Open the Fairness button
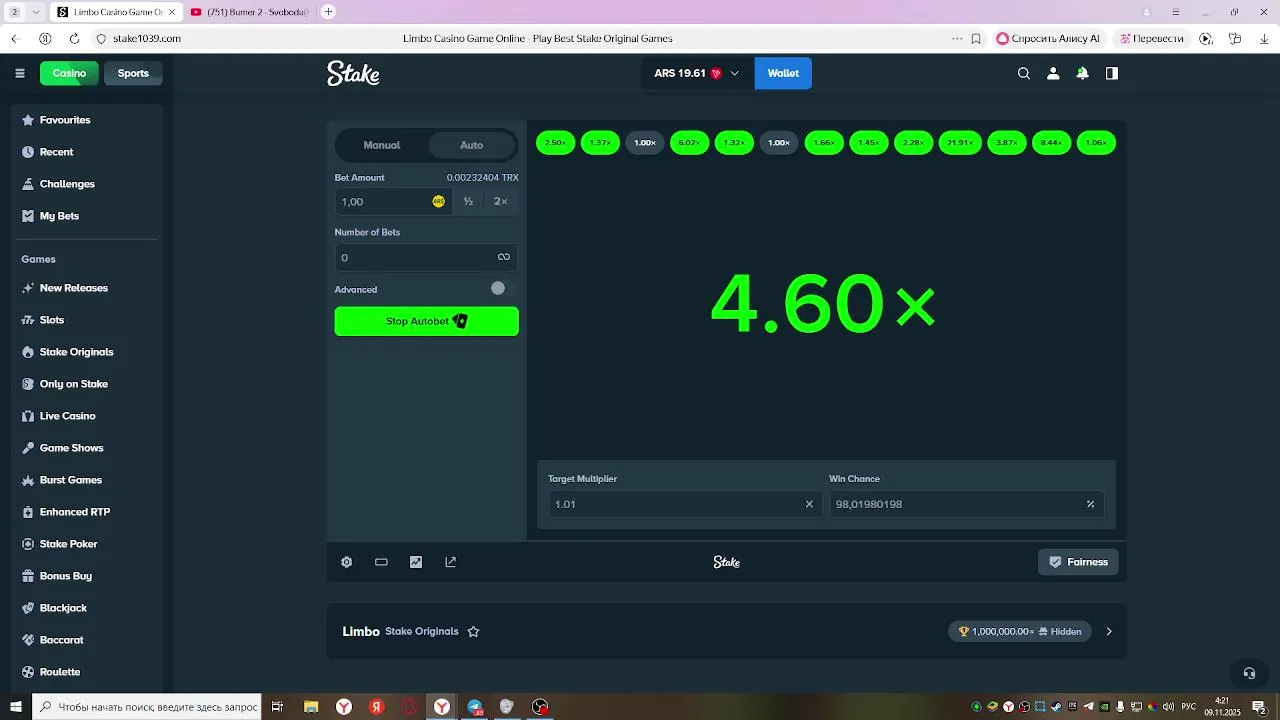Image resolution: width=1280 pixels, height=720 pixels. [1078, 562]
